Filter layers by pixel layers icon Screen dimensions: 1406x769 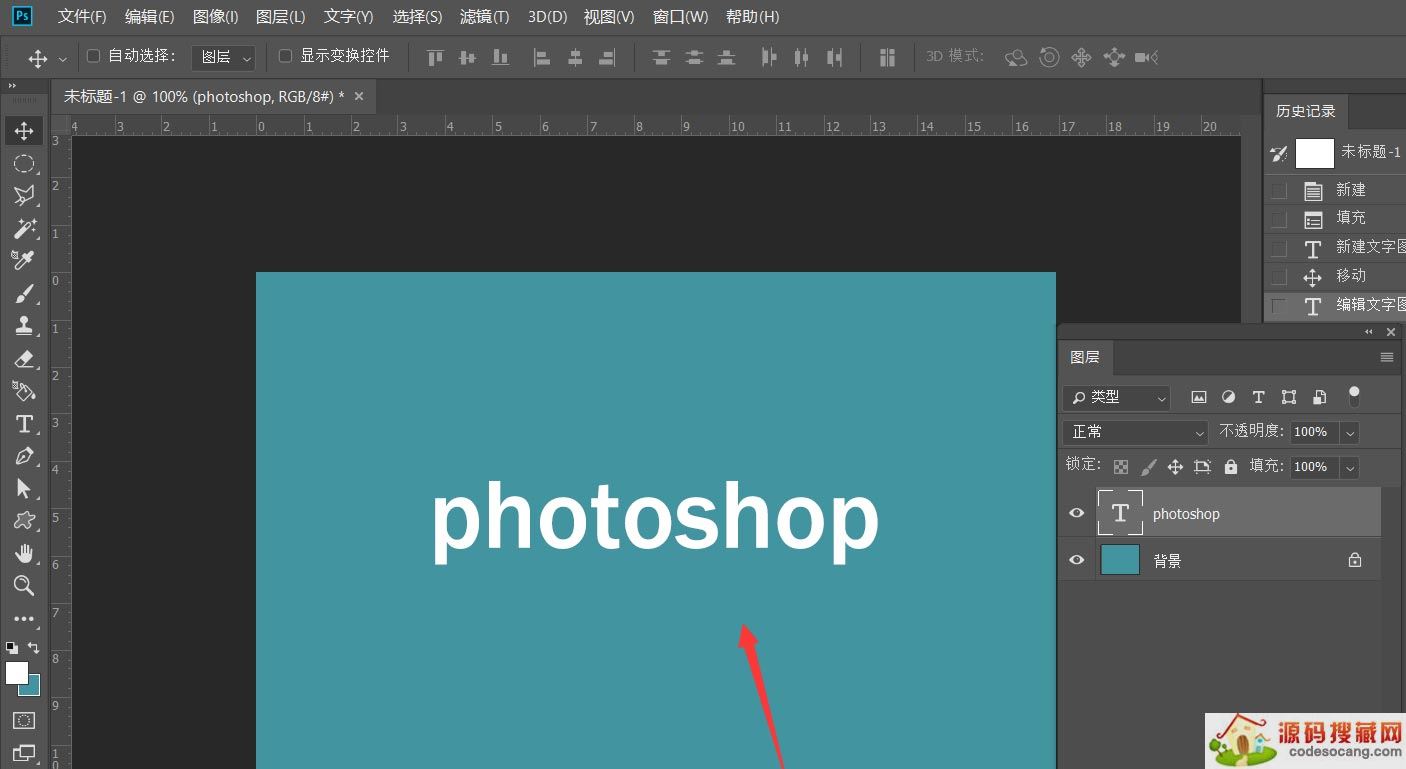(x=1199, y=397)
